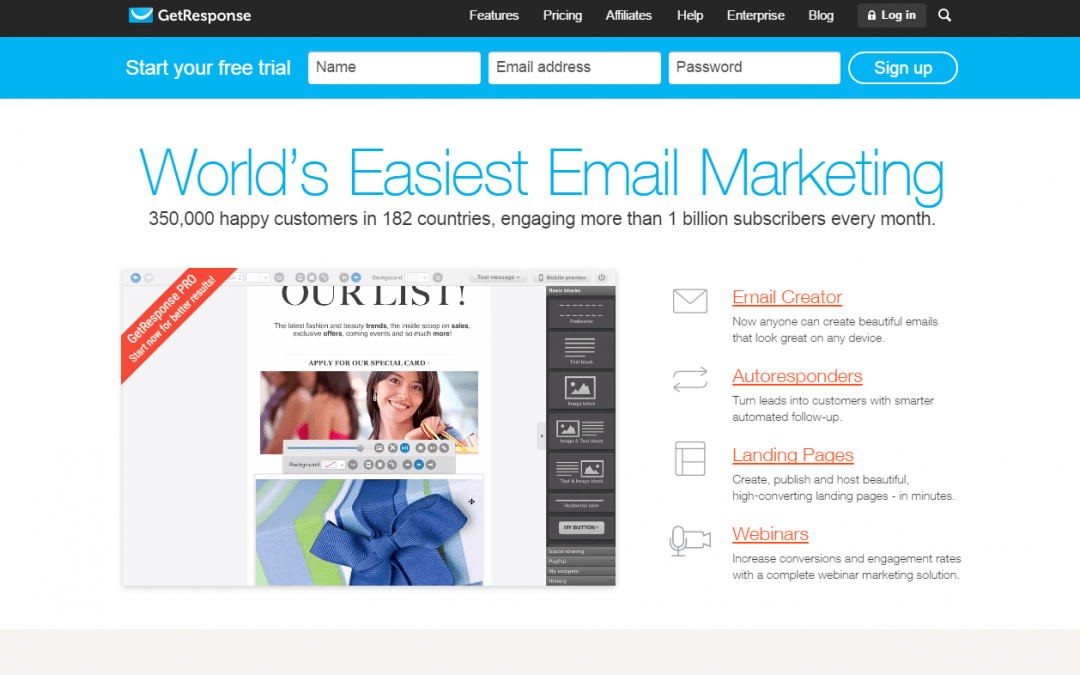1080x675 pixels.
Task: Open site search magnifier icon
Action: click(944, 15)
